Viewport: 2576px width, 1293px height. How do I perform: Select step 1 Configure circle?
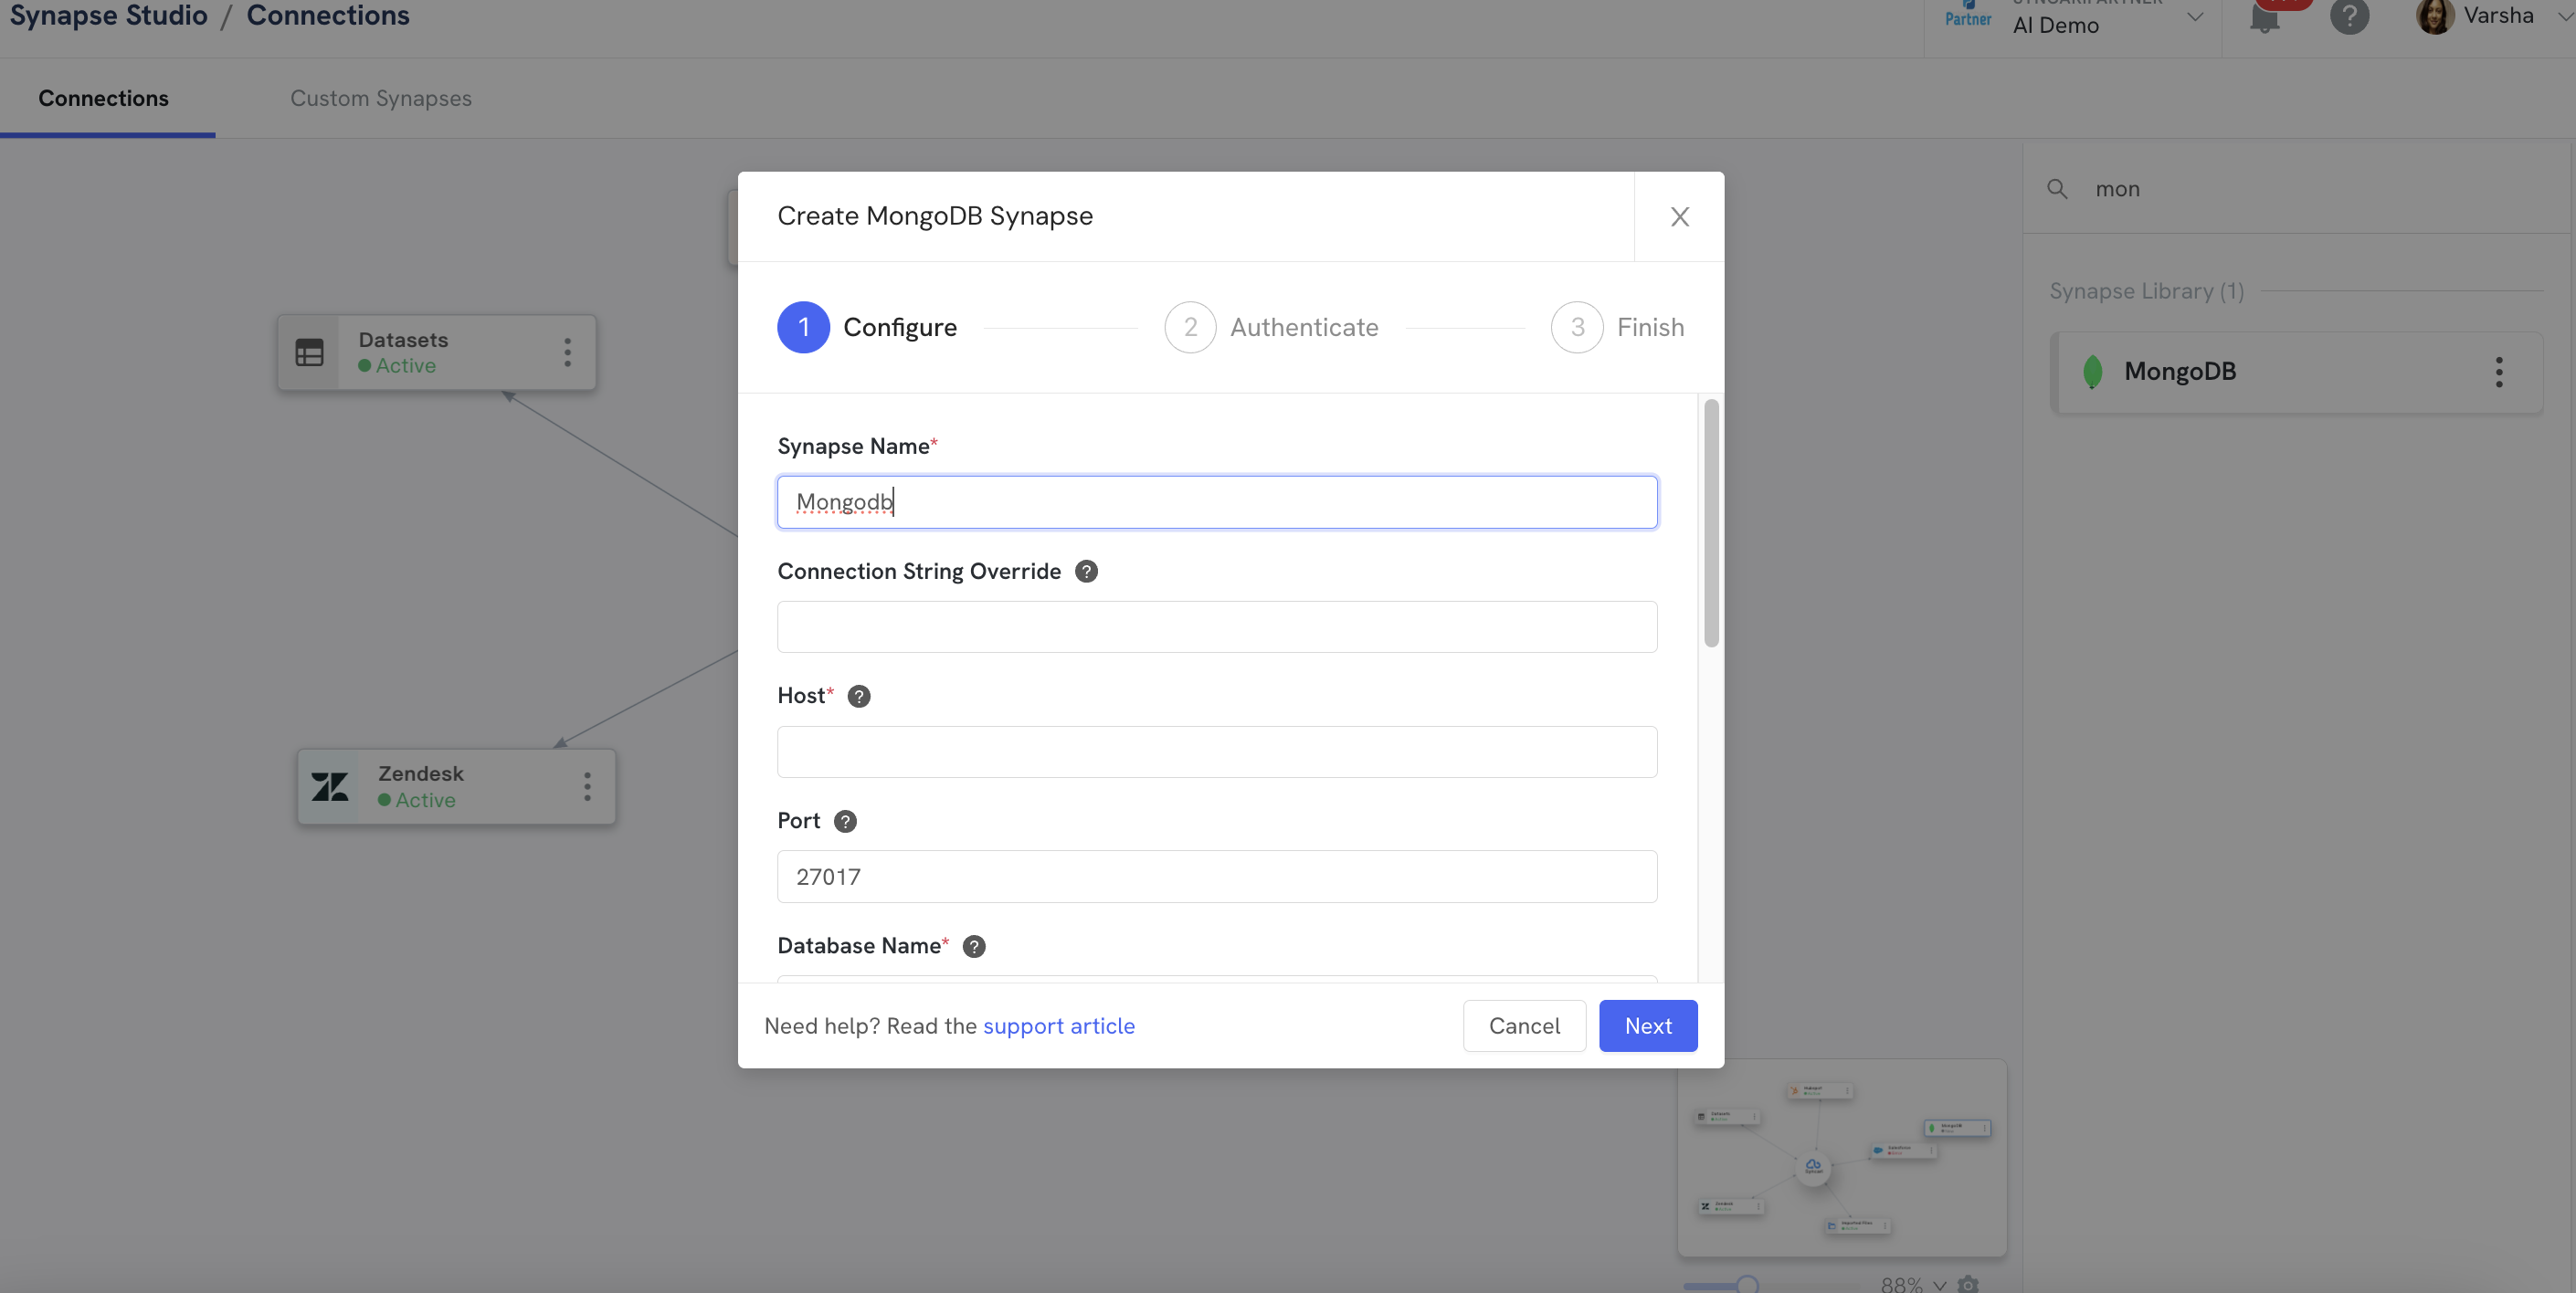click(803, 327)
